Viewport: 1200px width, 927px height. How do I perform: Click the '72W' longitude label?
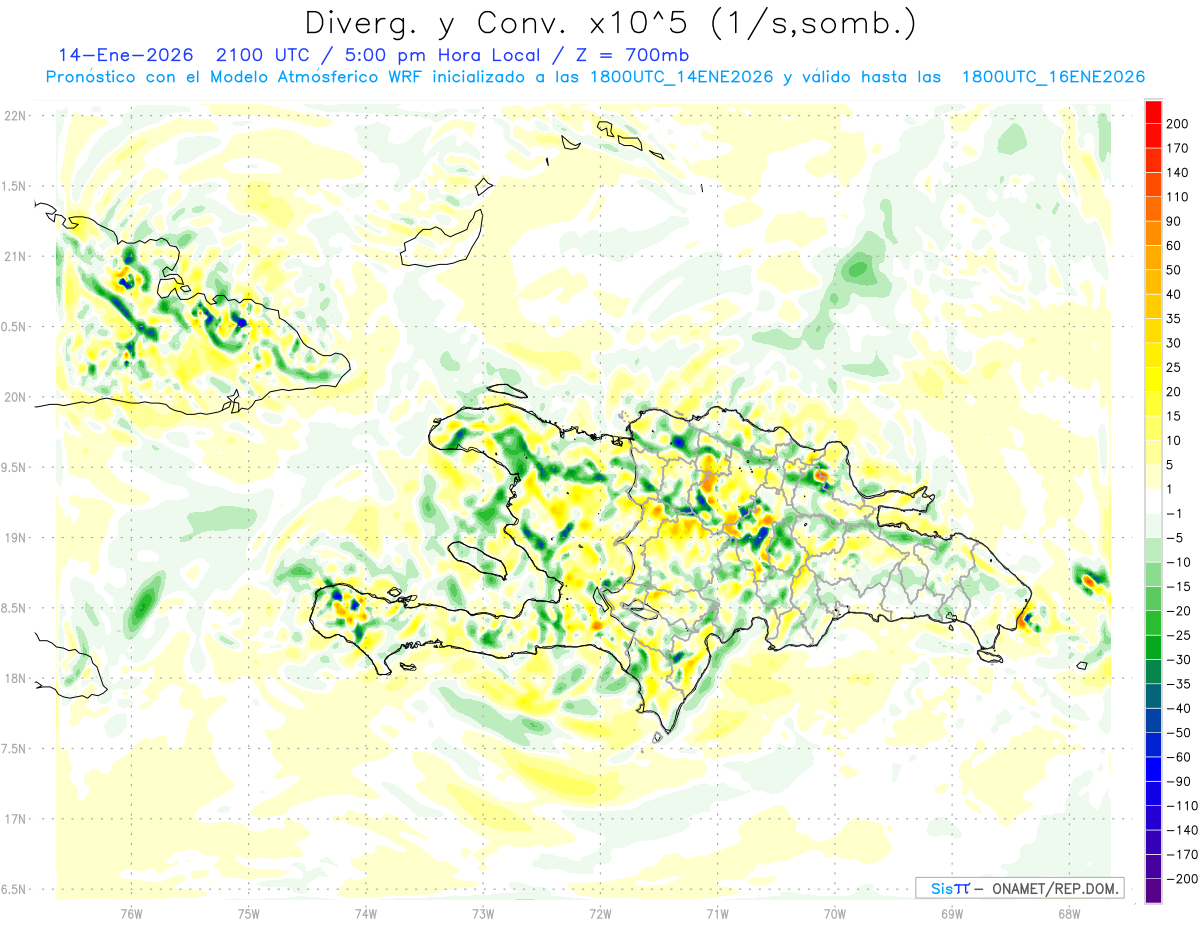[x=600, y=914]
